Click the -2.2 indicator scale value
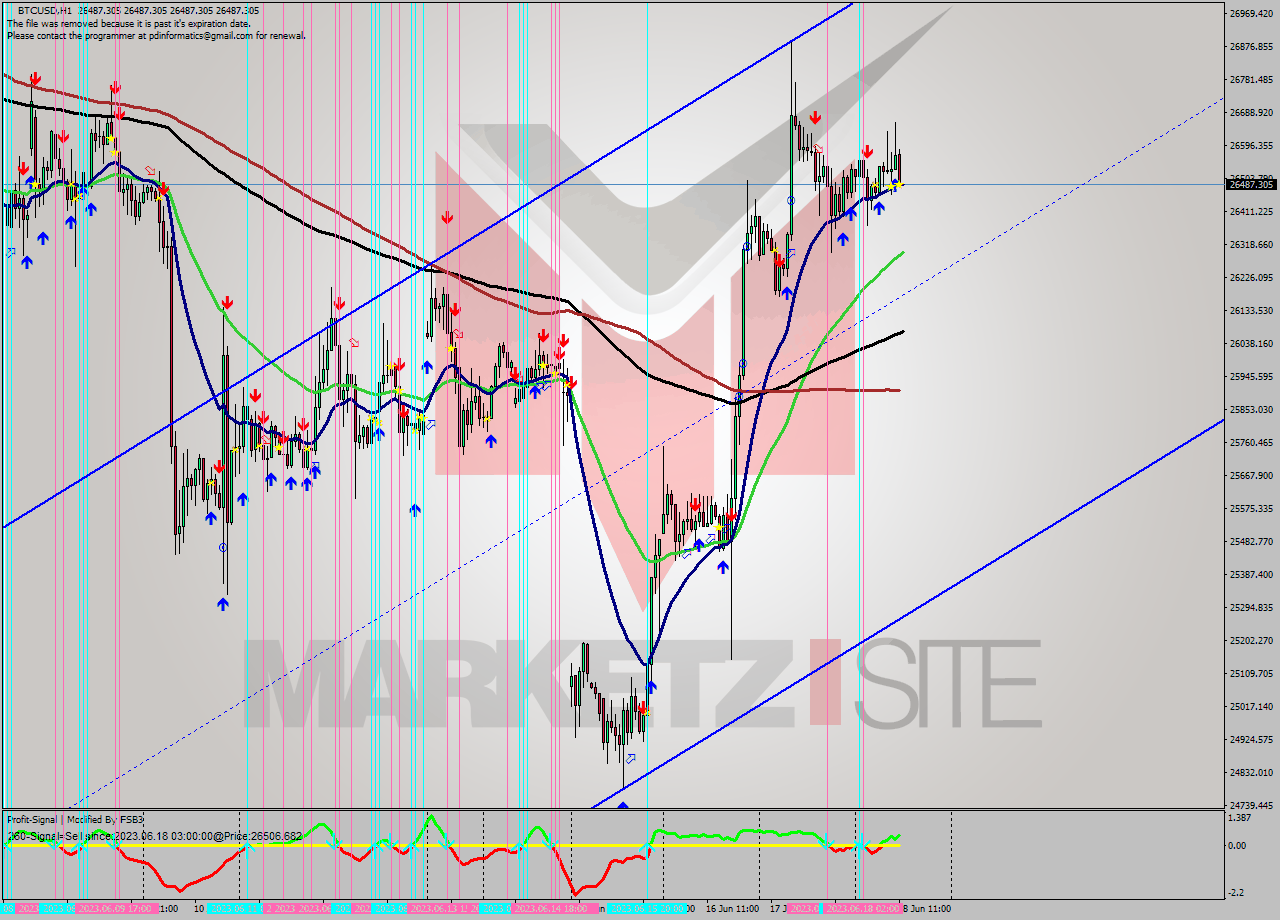Screen dimensions: 1280x920 point(1238,893)
